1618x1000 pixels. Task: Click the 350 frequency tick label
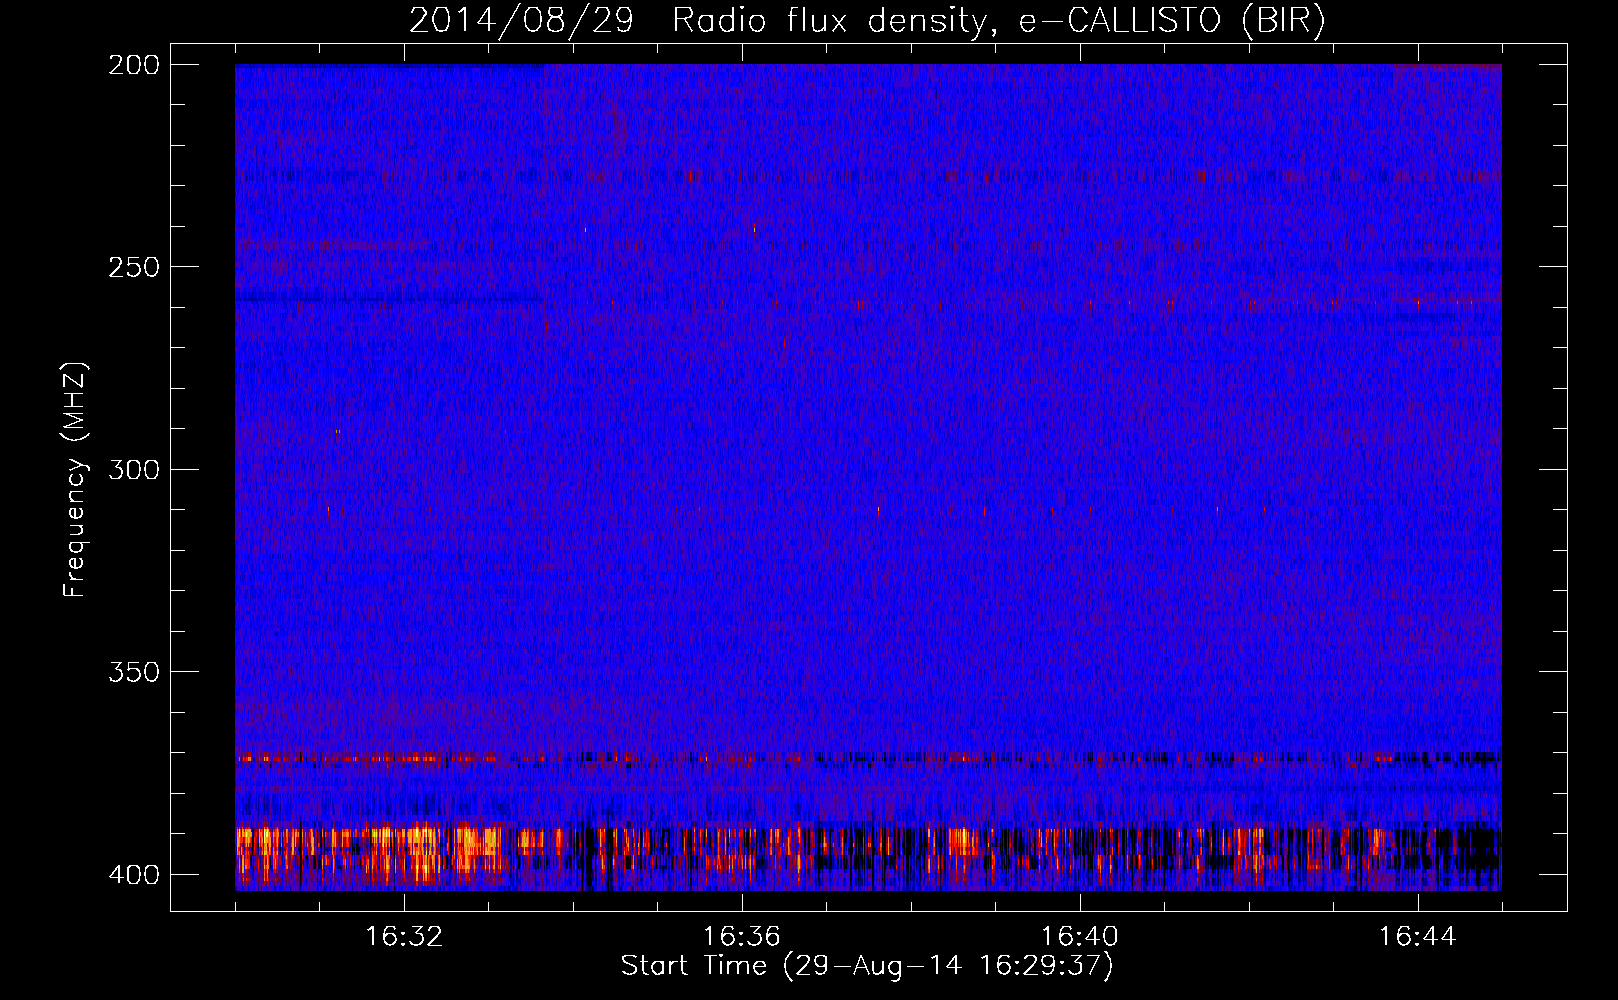pyautogui.click(x=133, y=671)
